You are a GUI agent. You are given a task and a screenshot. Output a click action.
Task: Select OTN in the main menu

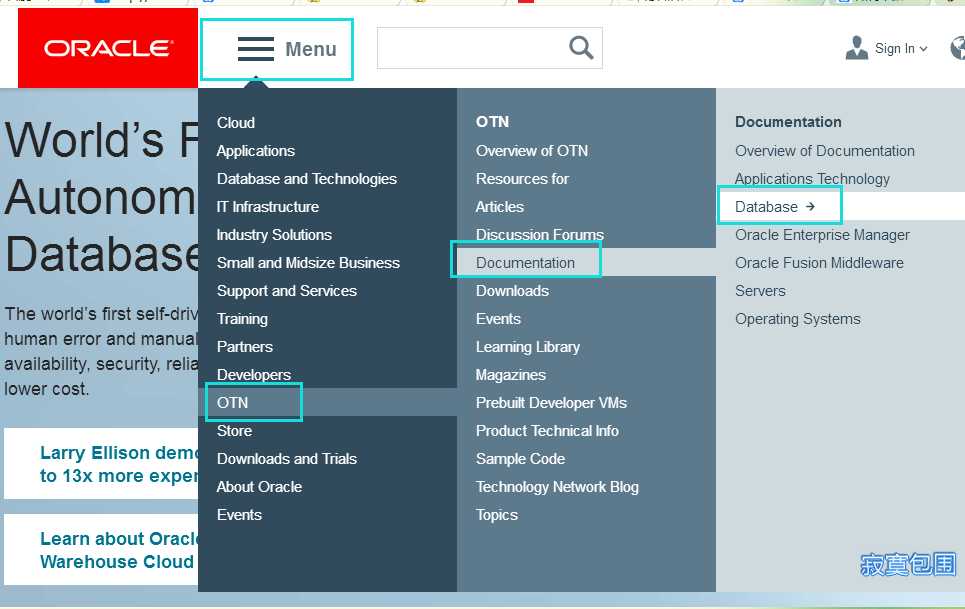point(232,403)
